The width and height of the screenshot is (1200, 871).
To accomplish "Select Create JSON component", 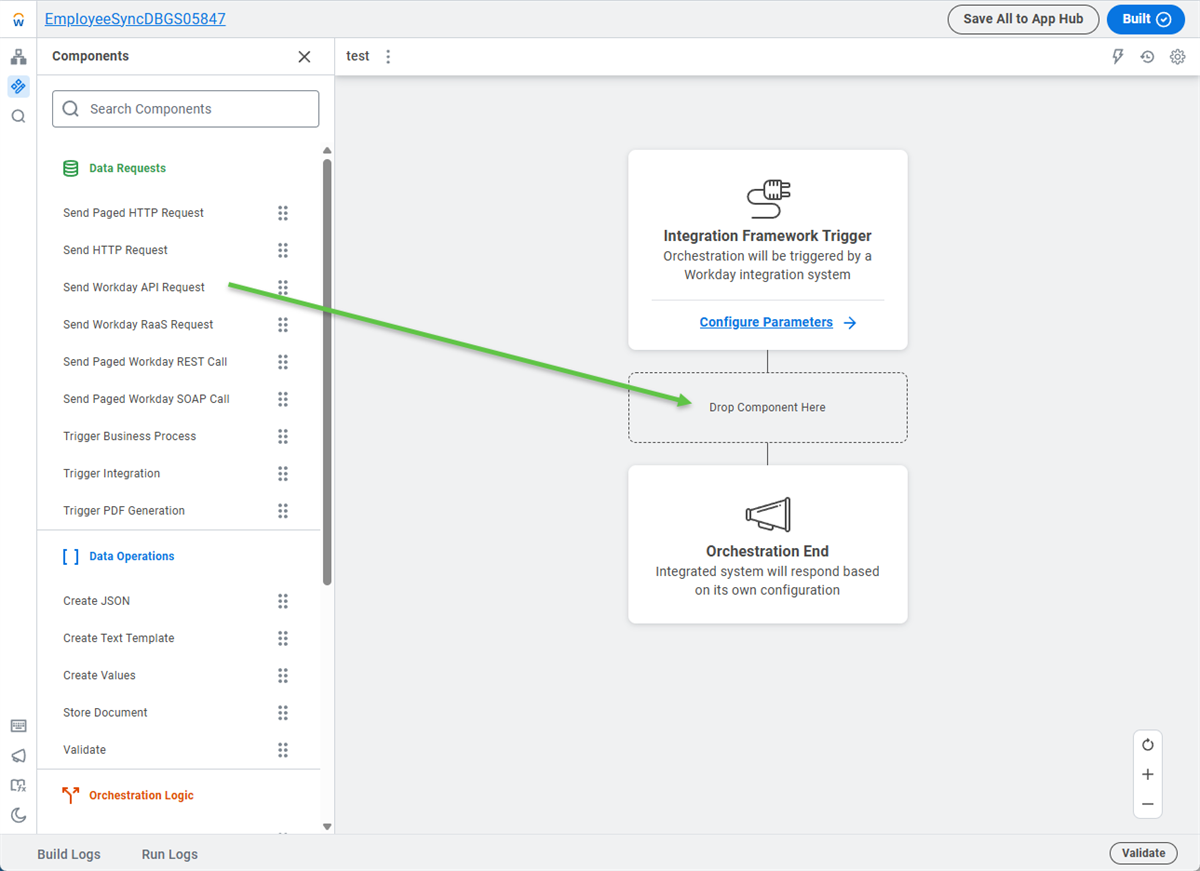I will [x=96, y=601].
